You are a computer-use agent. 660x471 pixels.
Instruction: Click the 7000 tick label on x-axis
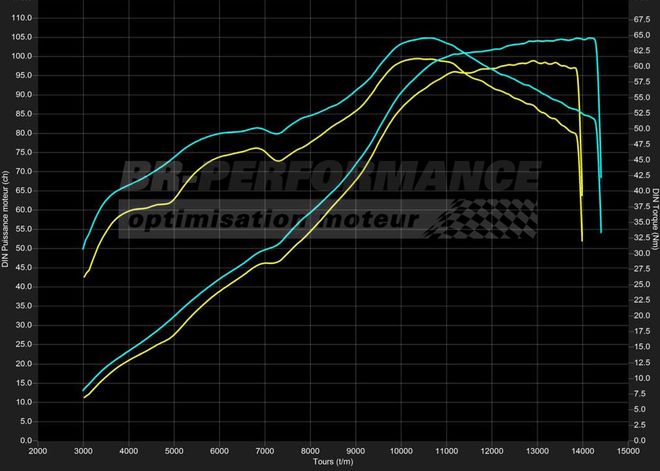click(265, 451)
